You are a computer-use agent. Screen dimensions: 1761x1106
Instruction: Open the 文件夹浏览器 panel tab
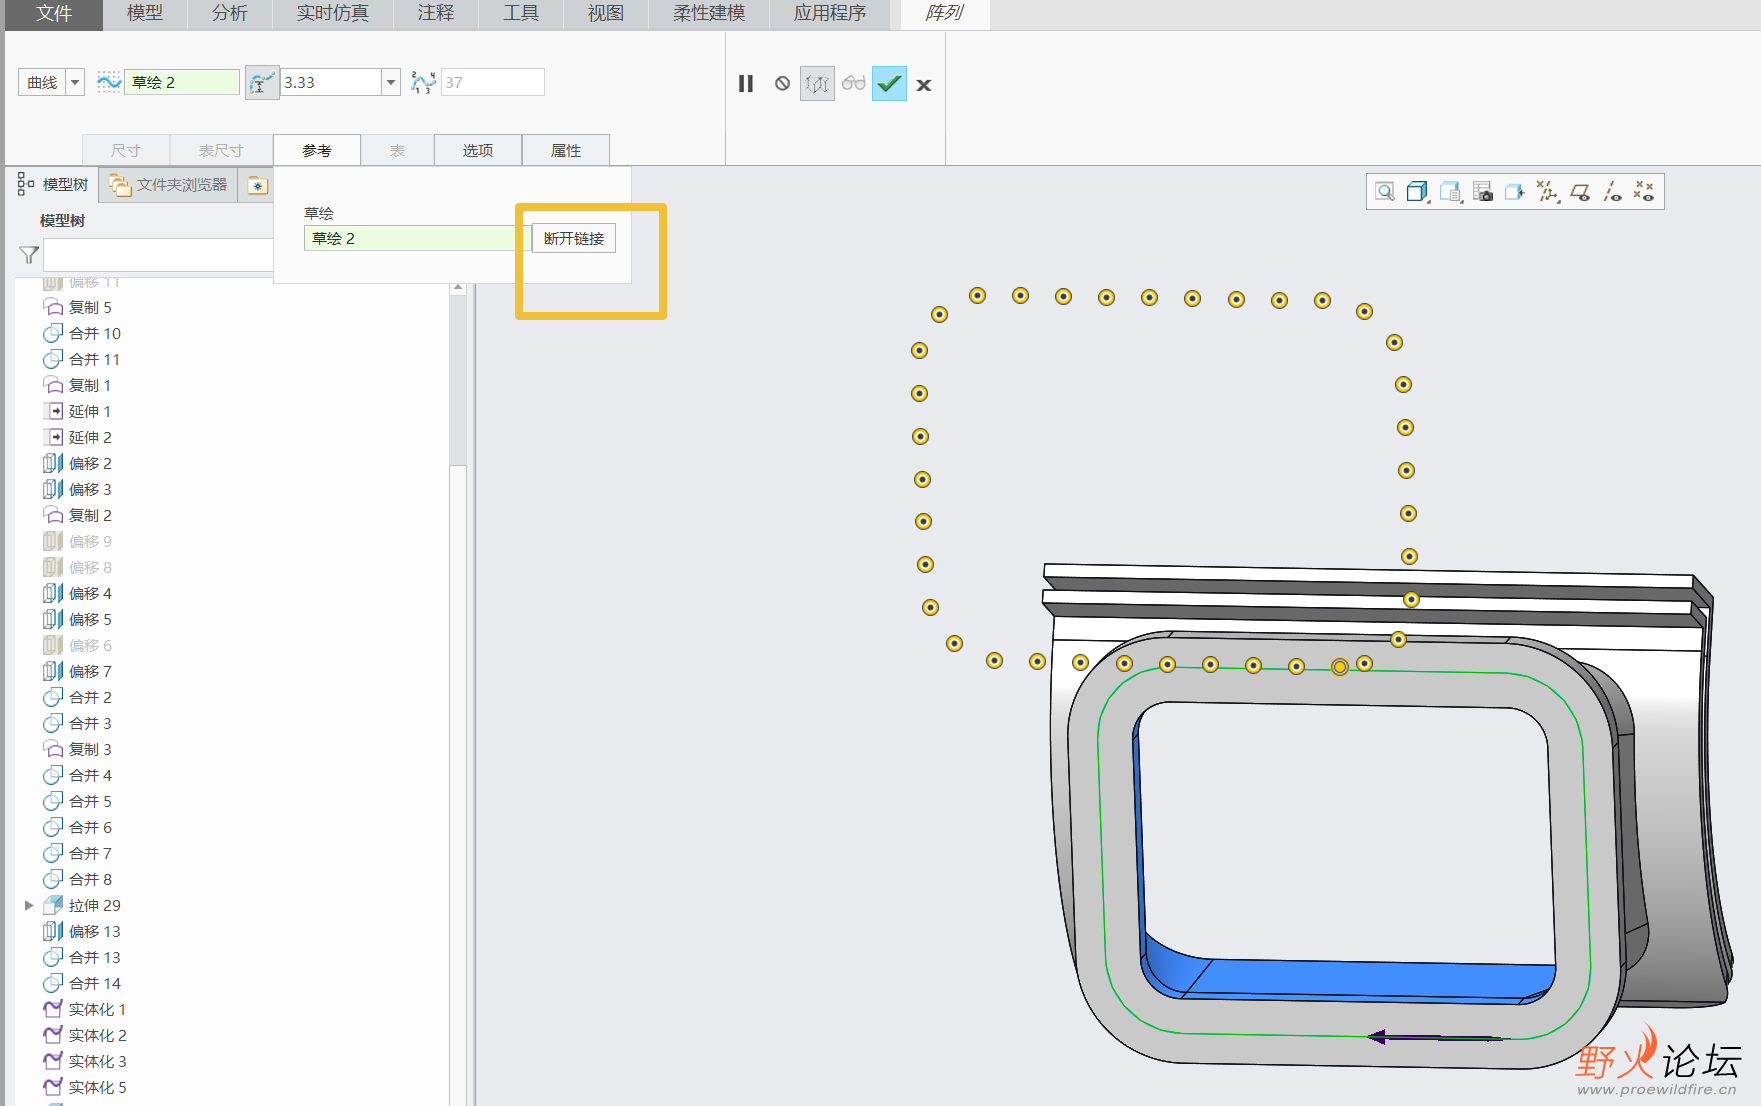coord(170,185)
